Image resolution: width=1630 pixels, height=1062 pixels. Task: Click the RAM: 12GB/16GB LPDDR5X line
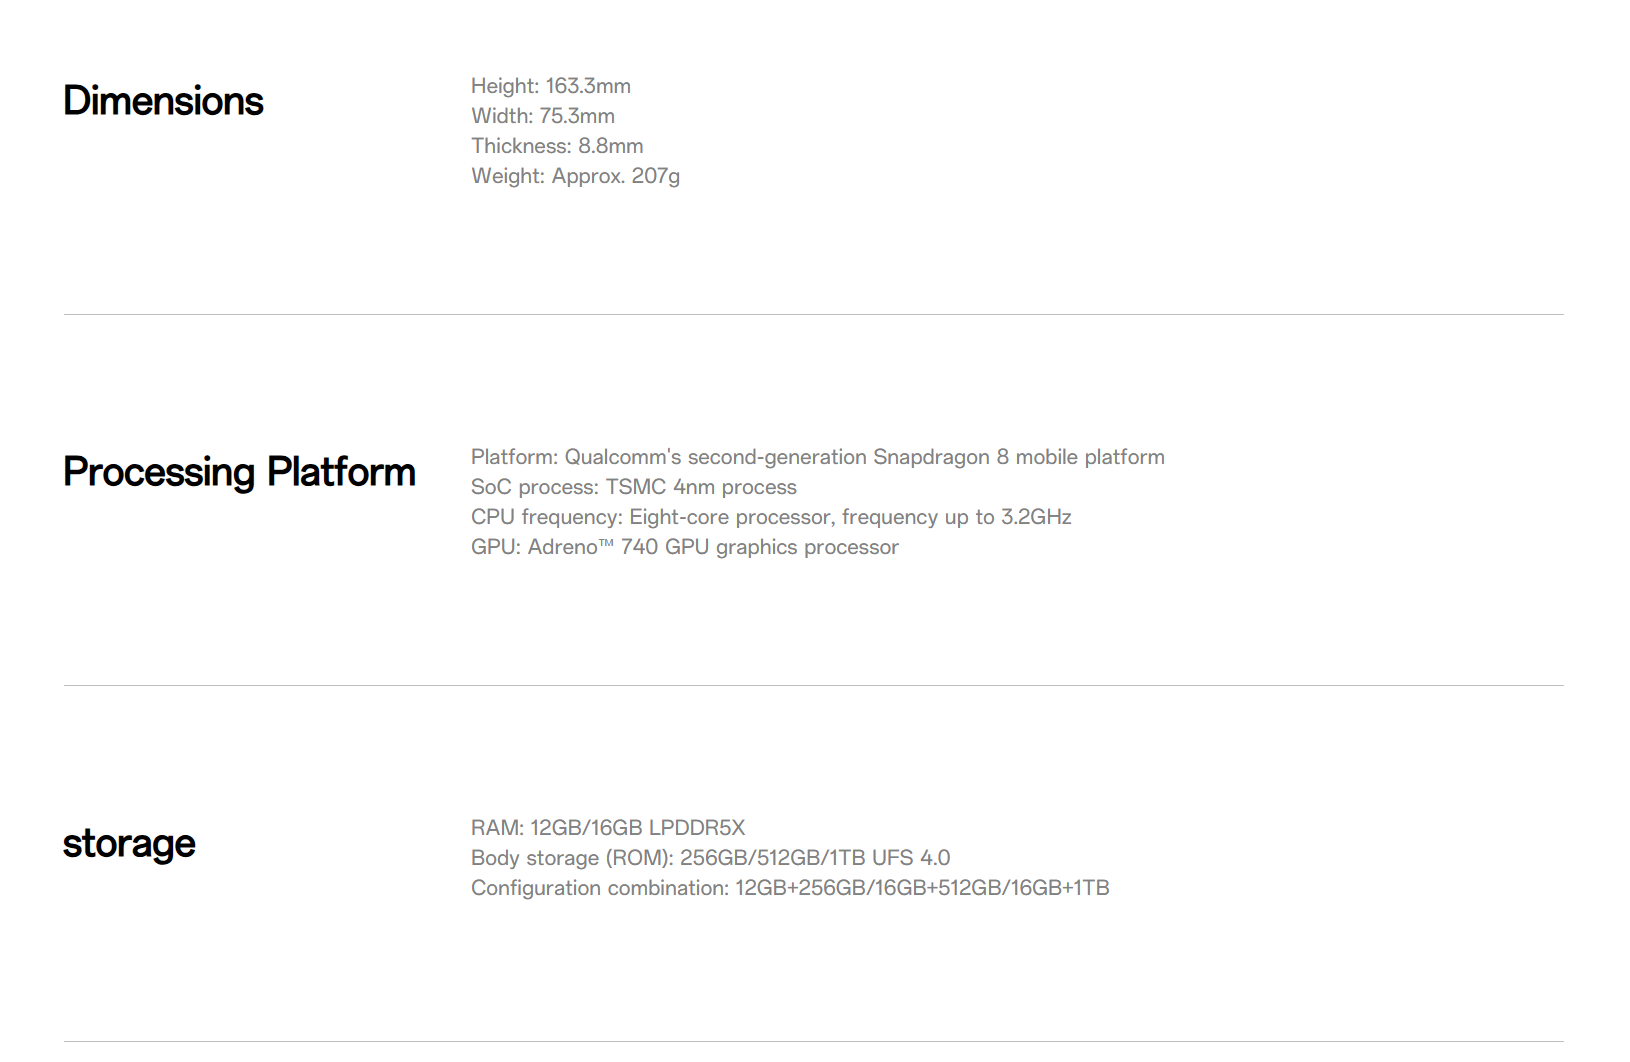coord(608,828)
